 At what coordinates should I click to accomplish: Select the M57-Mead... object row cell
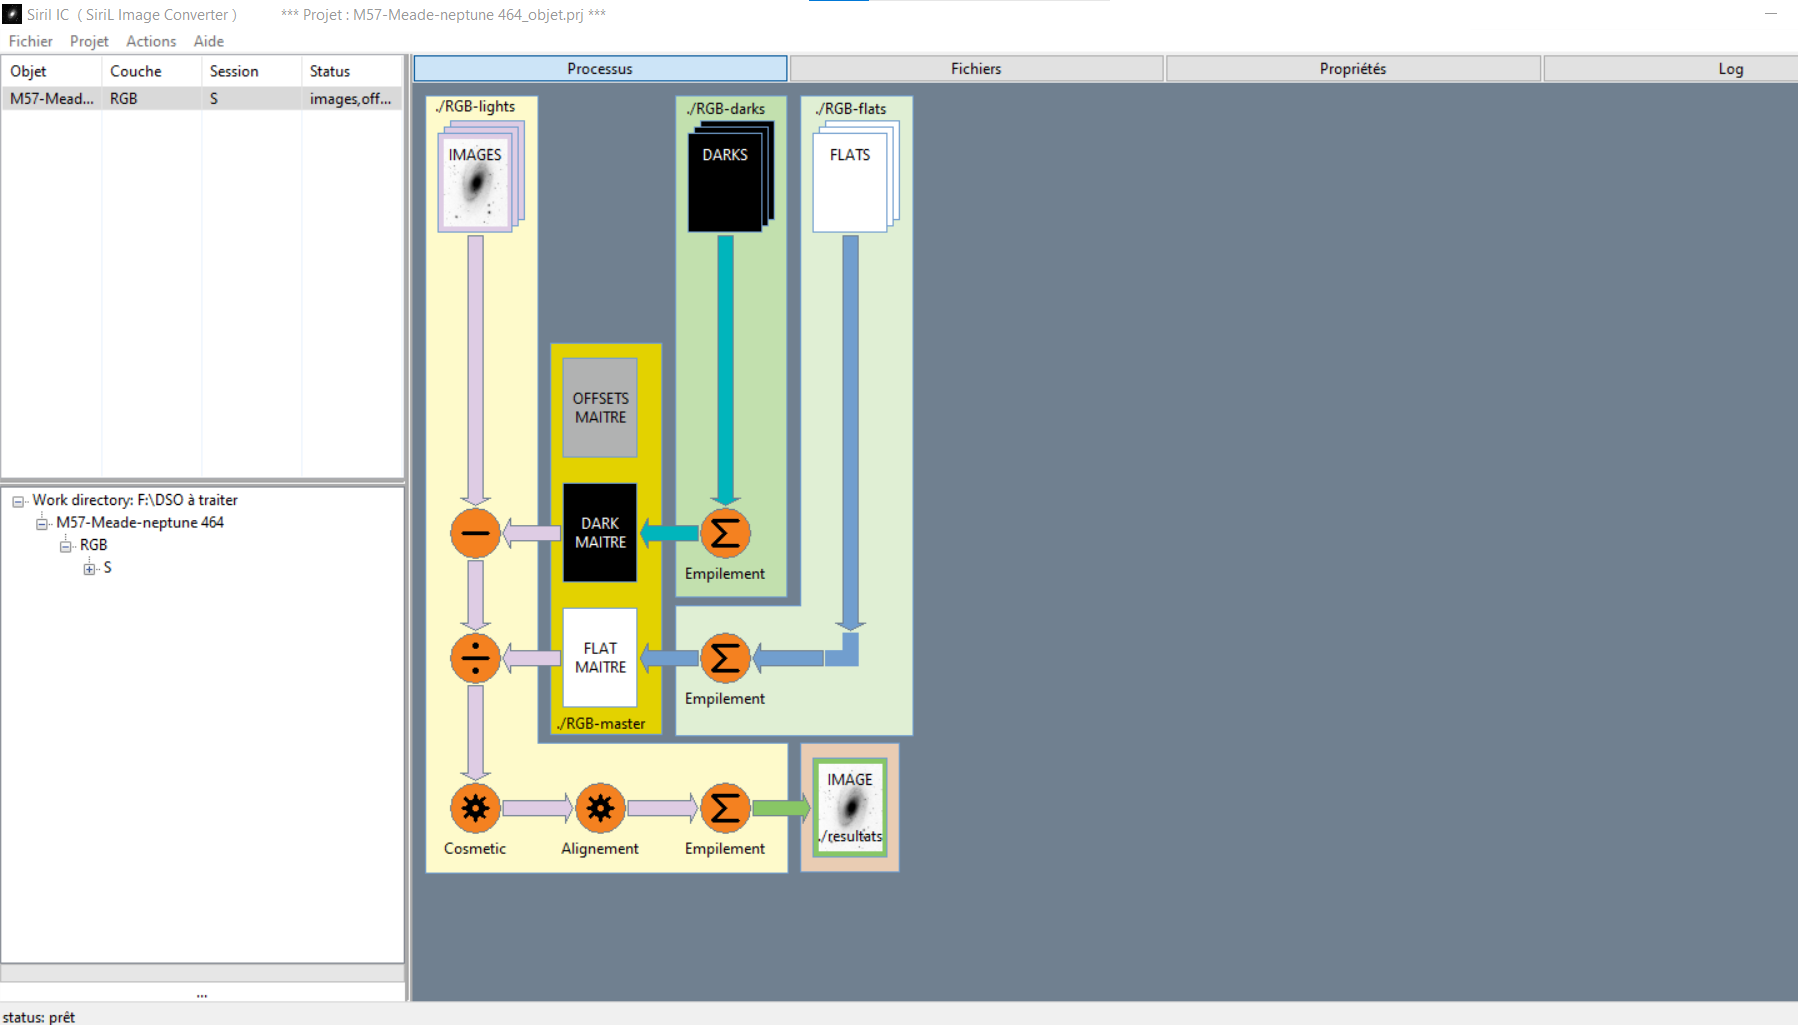point(51,98)
